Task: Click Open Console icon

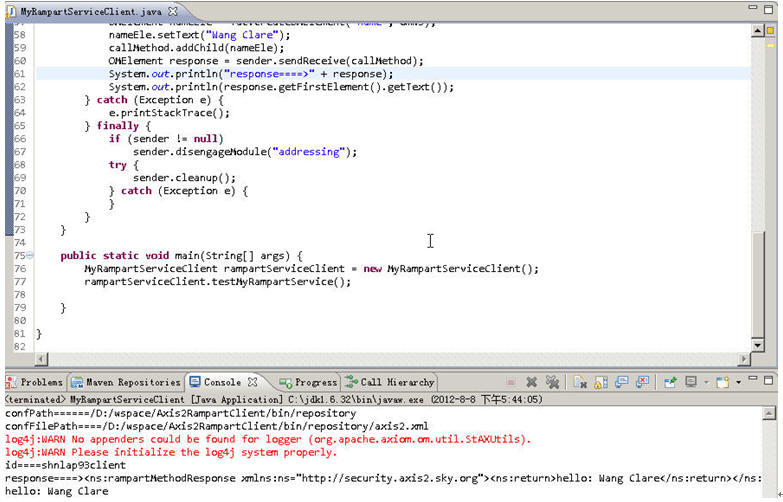Action: pos(723,383)
